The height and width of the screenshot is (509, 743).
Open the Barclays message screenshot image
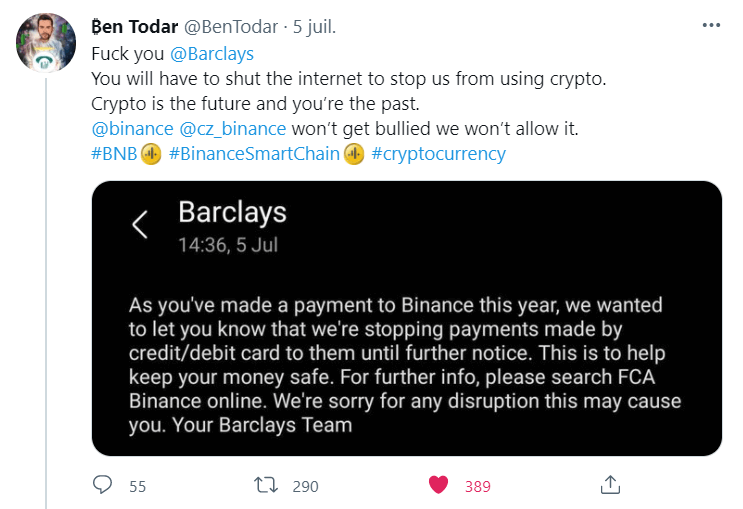point(406,318)
